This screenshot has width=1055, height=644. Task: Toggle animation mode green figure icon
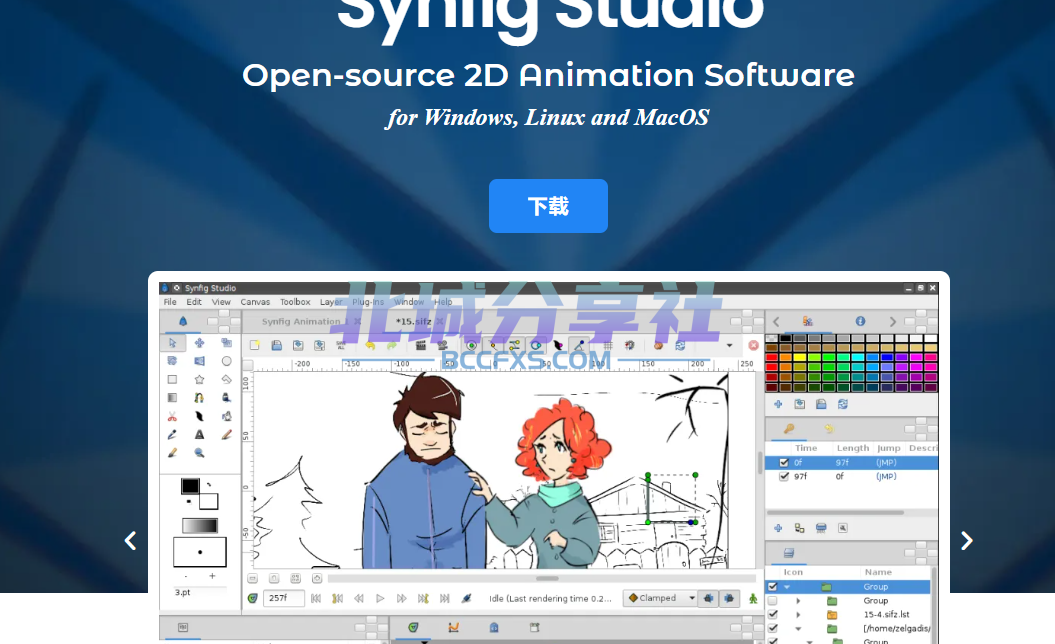[x=753, y=598]
